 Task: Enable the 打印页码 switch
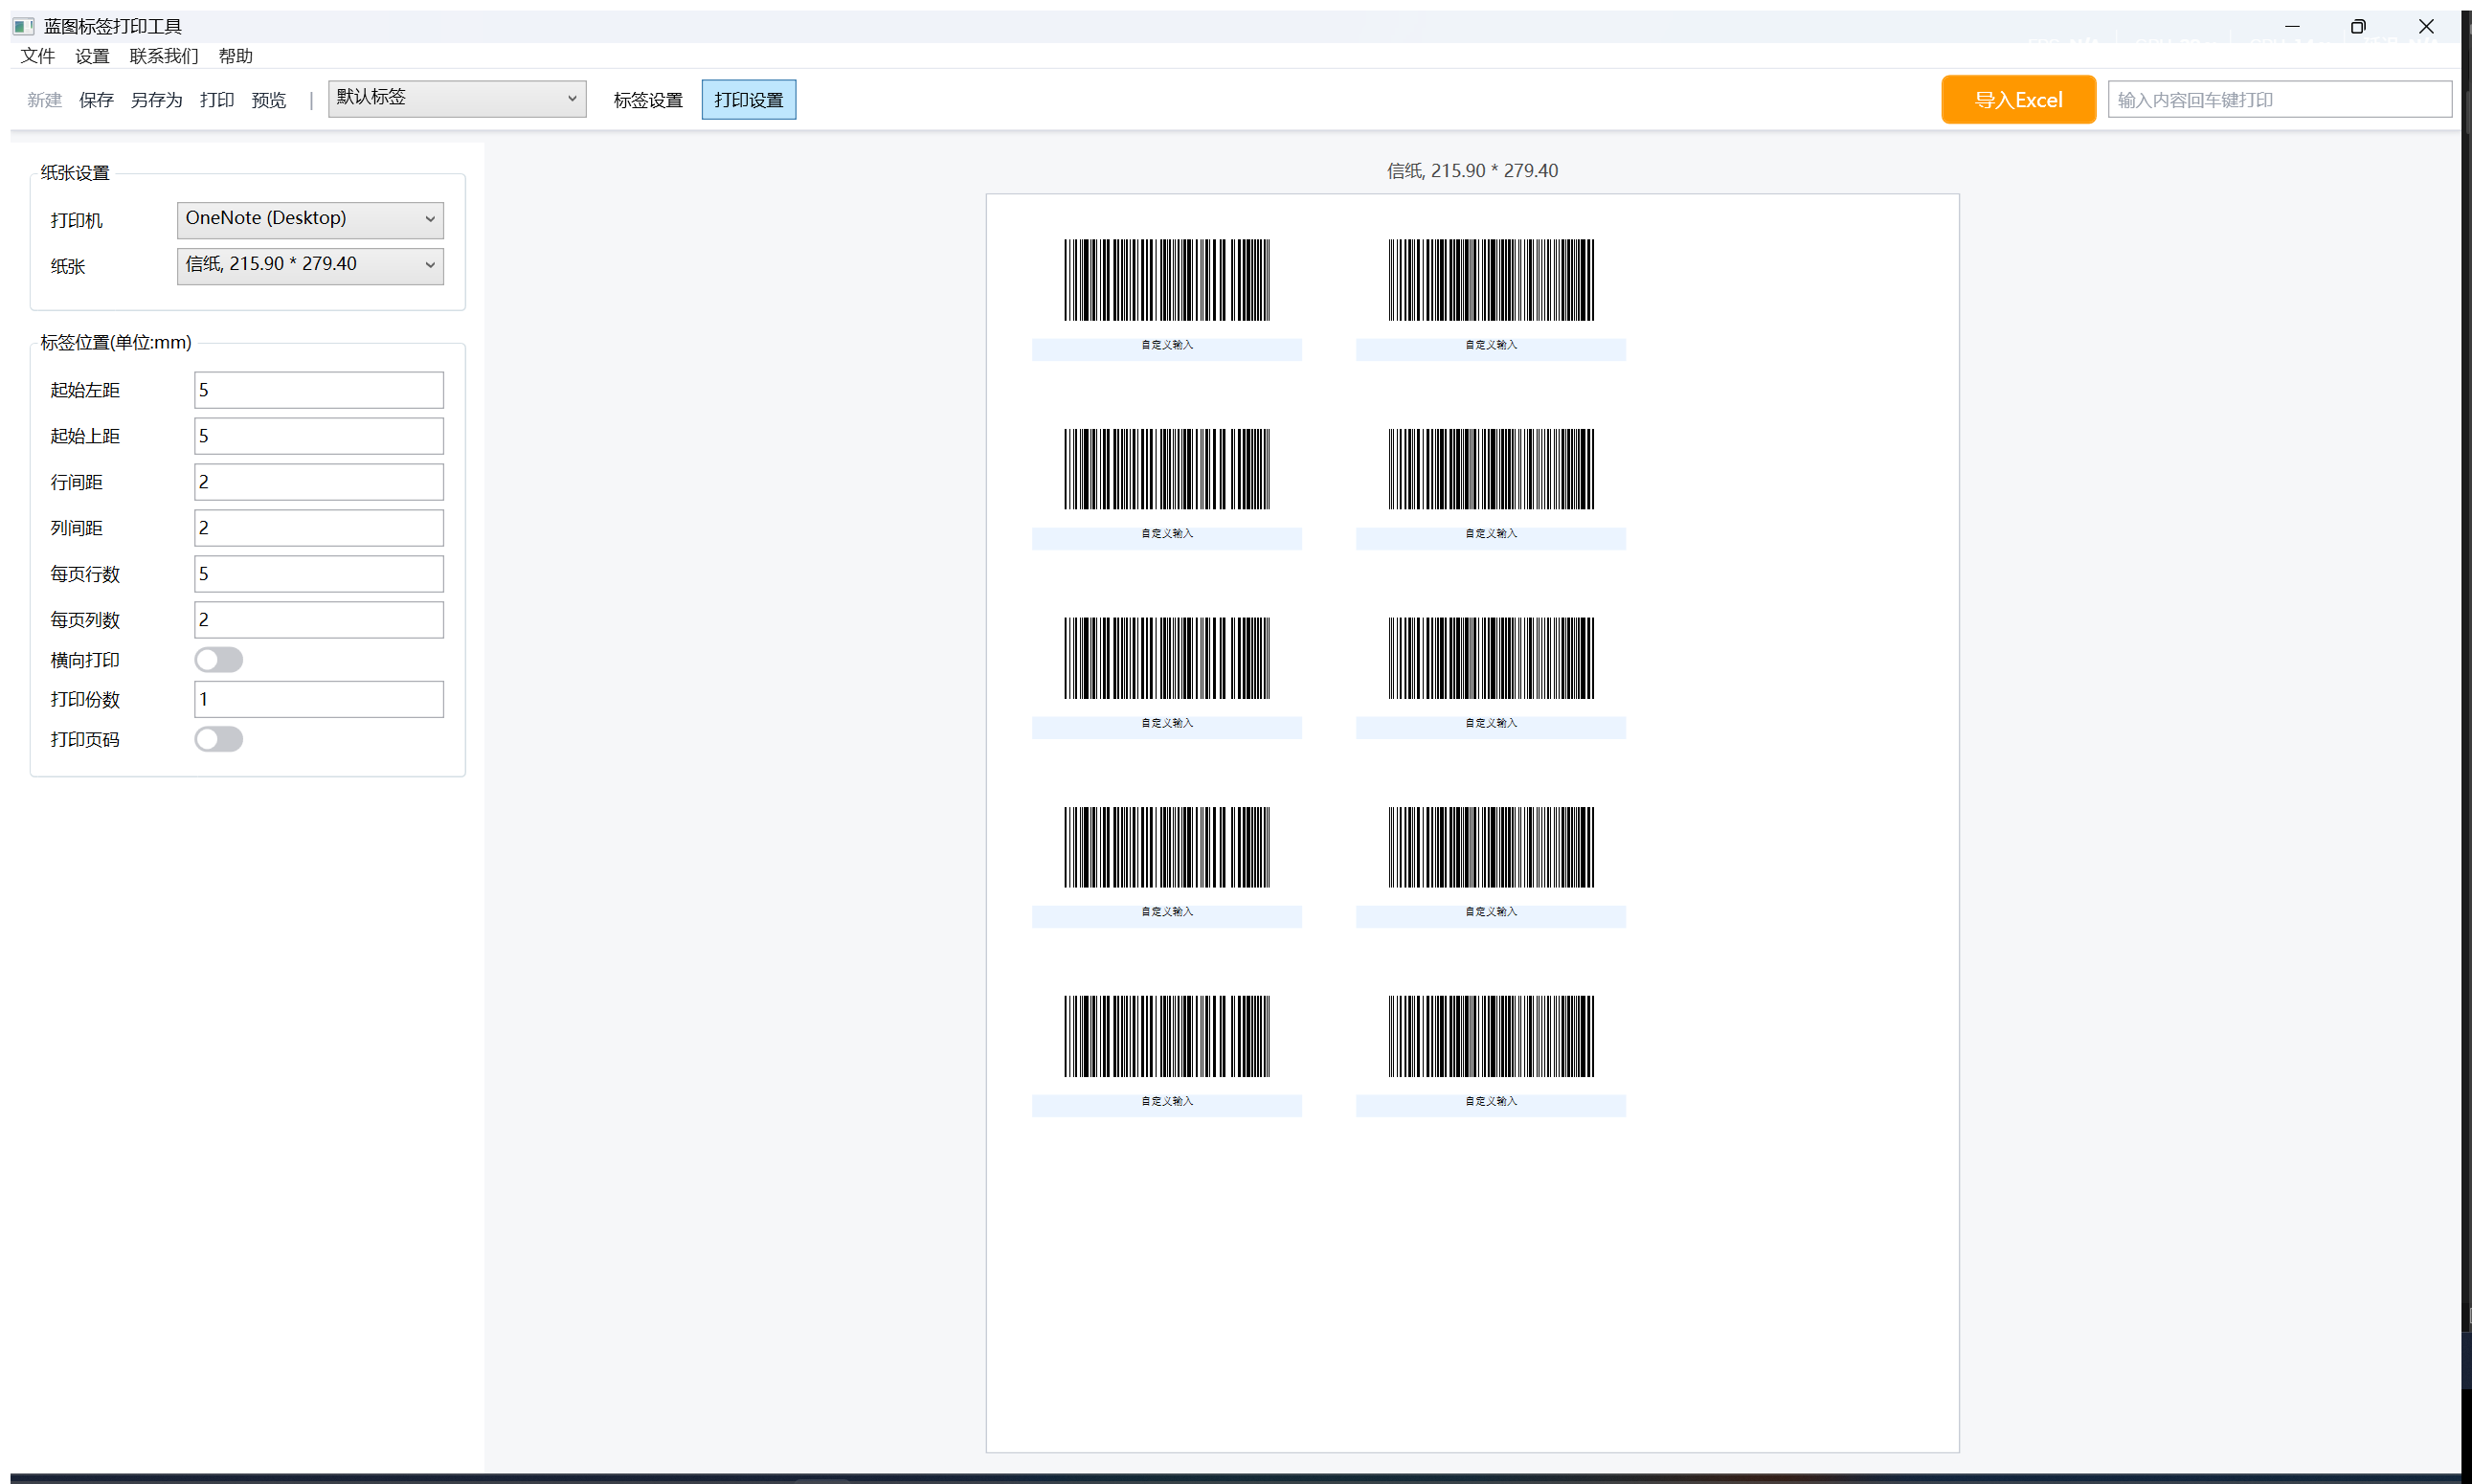tap(219, 739)
